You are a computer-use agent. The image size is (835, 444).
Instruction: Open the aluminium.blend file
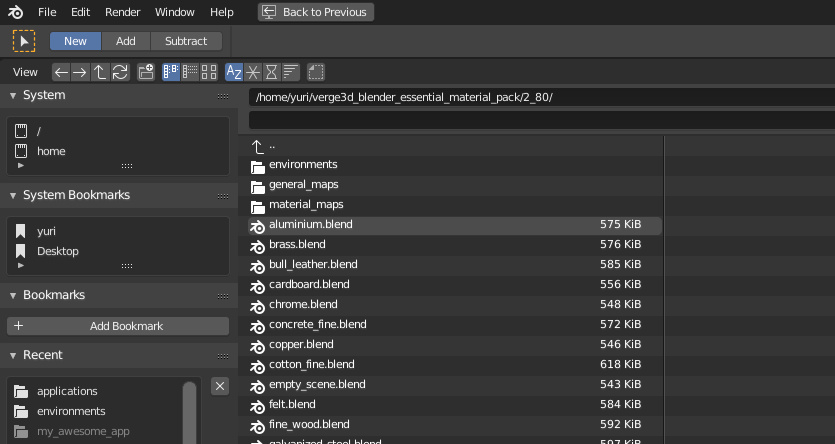tap(310, 225)
